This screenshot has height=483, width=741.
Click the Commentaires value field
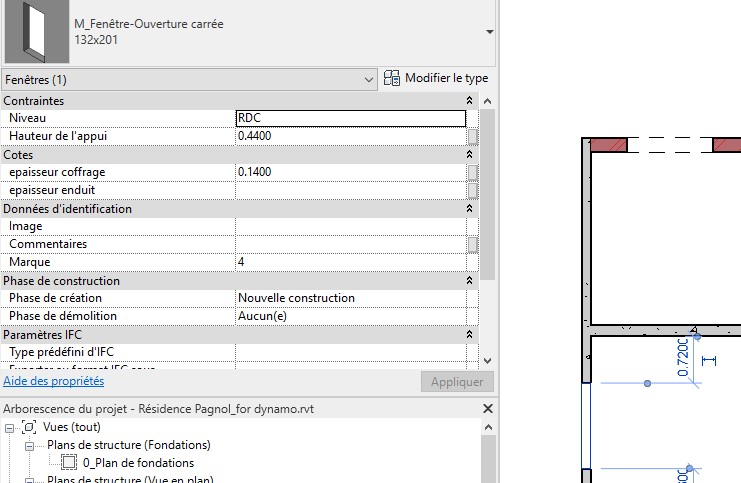[x=351, y=244]
